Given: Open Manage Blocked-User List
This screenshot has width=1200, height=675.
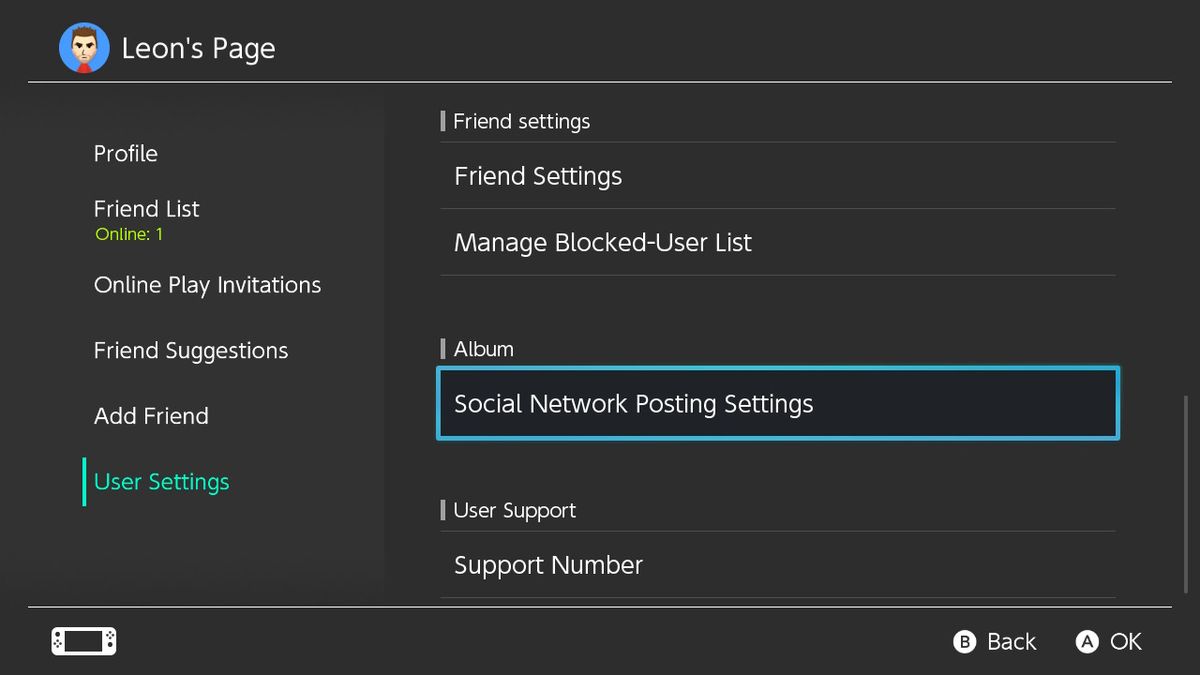Looking at the screenshot, I should pyautogui.click(x=602, y=242).
